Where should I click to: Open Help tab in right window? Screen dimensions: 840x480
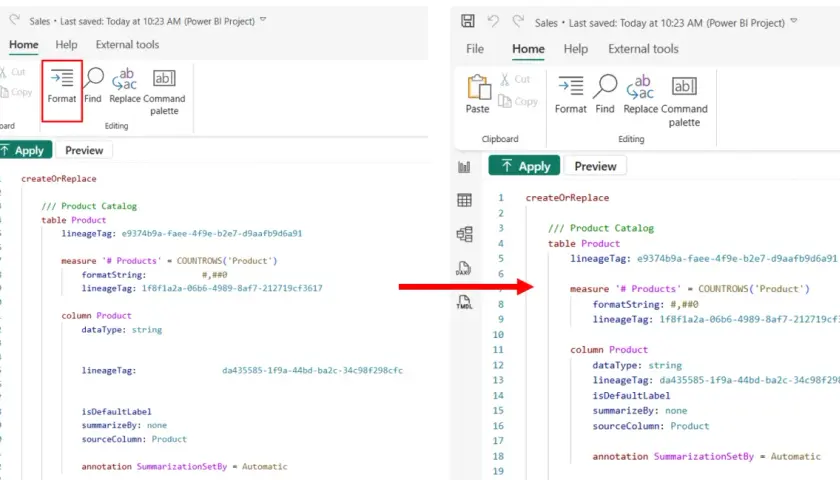[x=576, y=49]
